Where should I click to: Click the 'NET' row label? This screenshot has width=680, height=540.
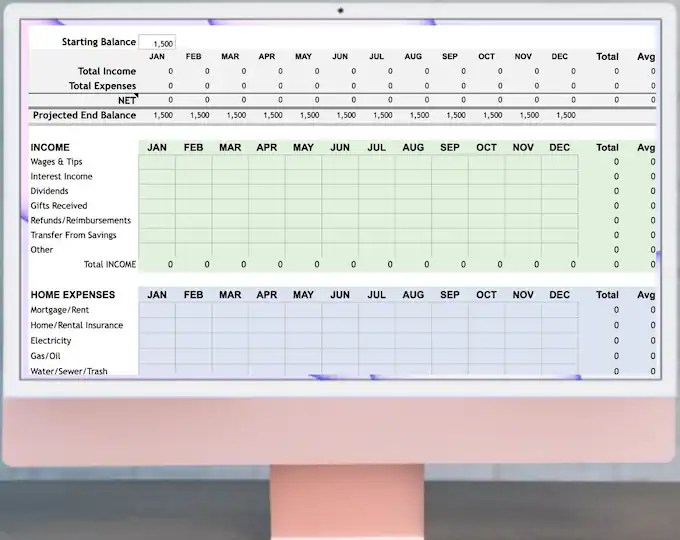127,100
